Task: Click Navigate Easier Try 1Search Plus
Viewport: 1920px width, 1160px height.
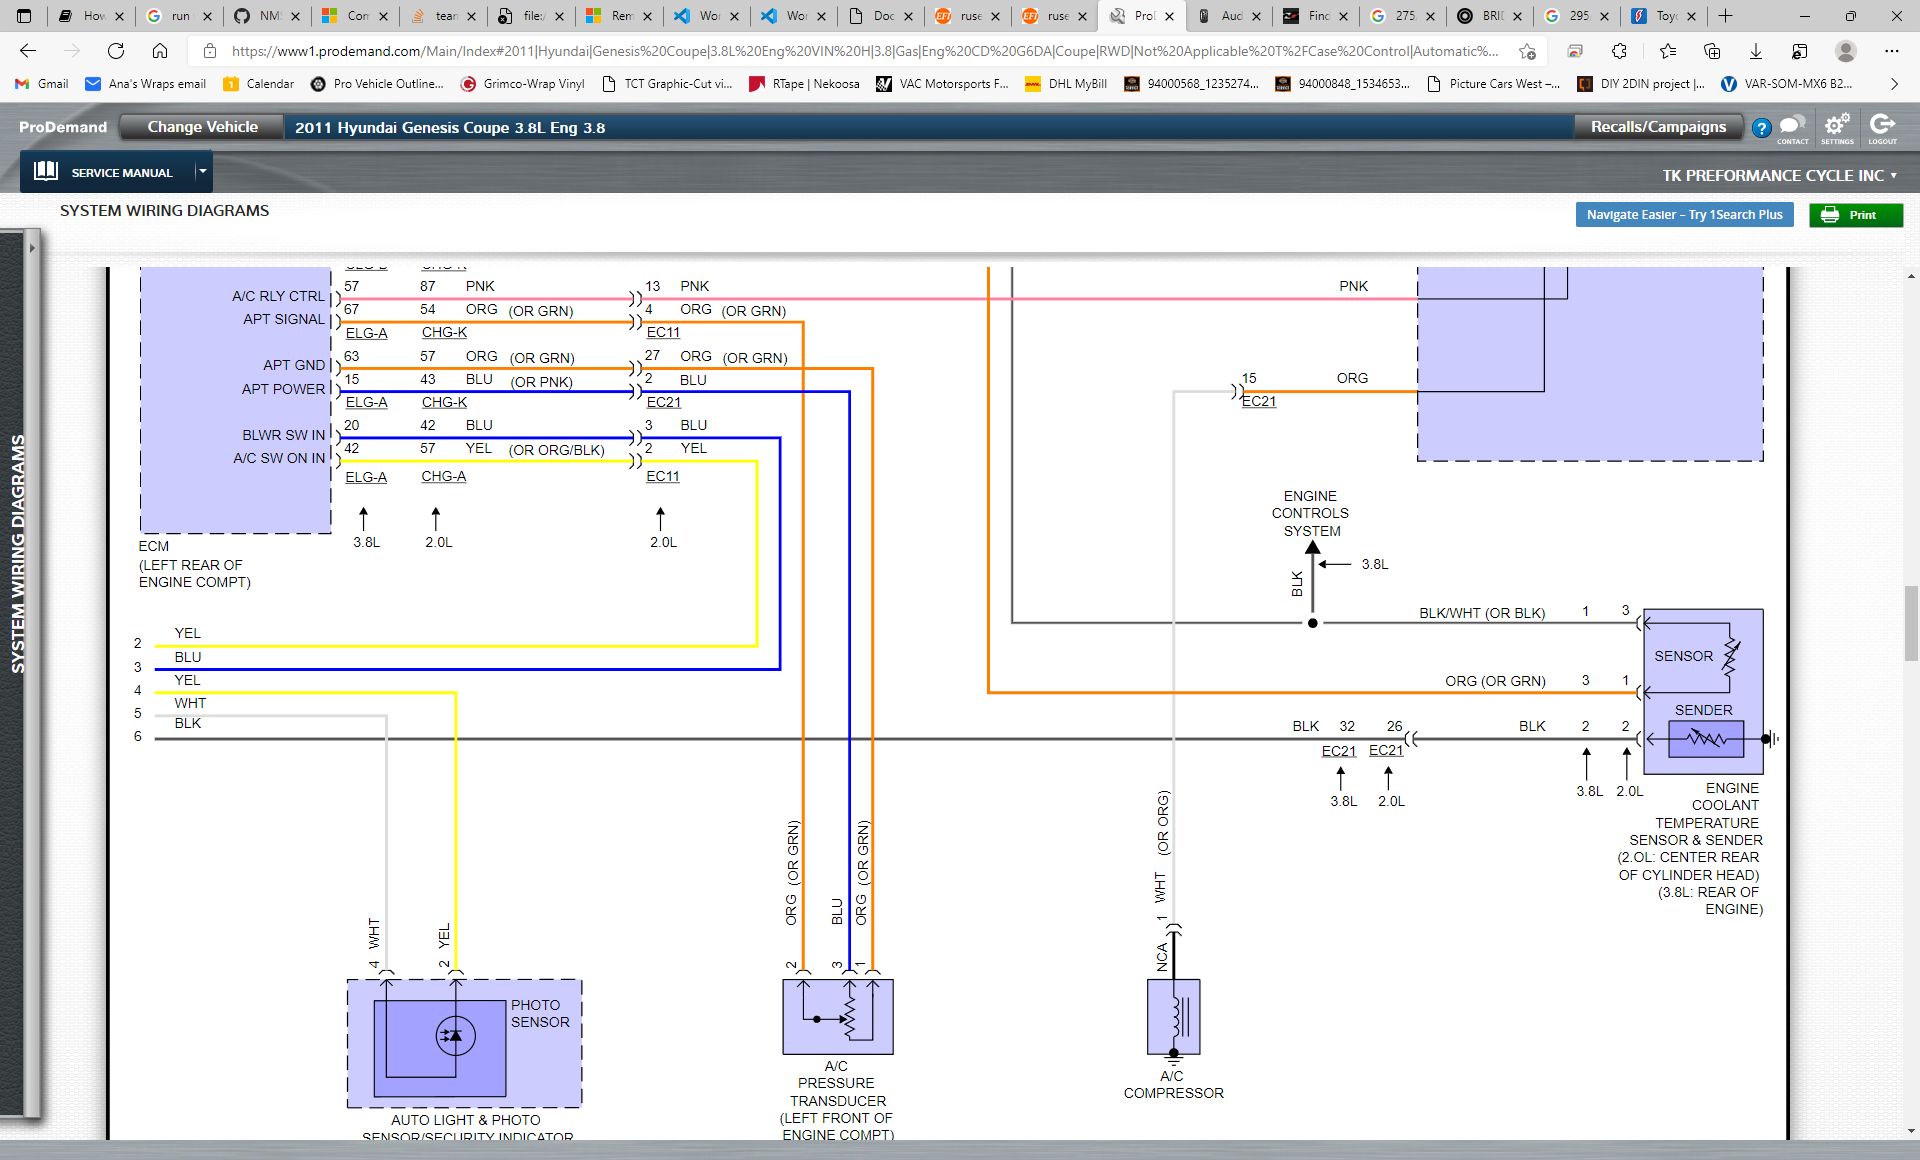Action: [x=1684, y=215]
